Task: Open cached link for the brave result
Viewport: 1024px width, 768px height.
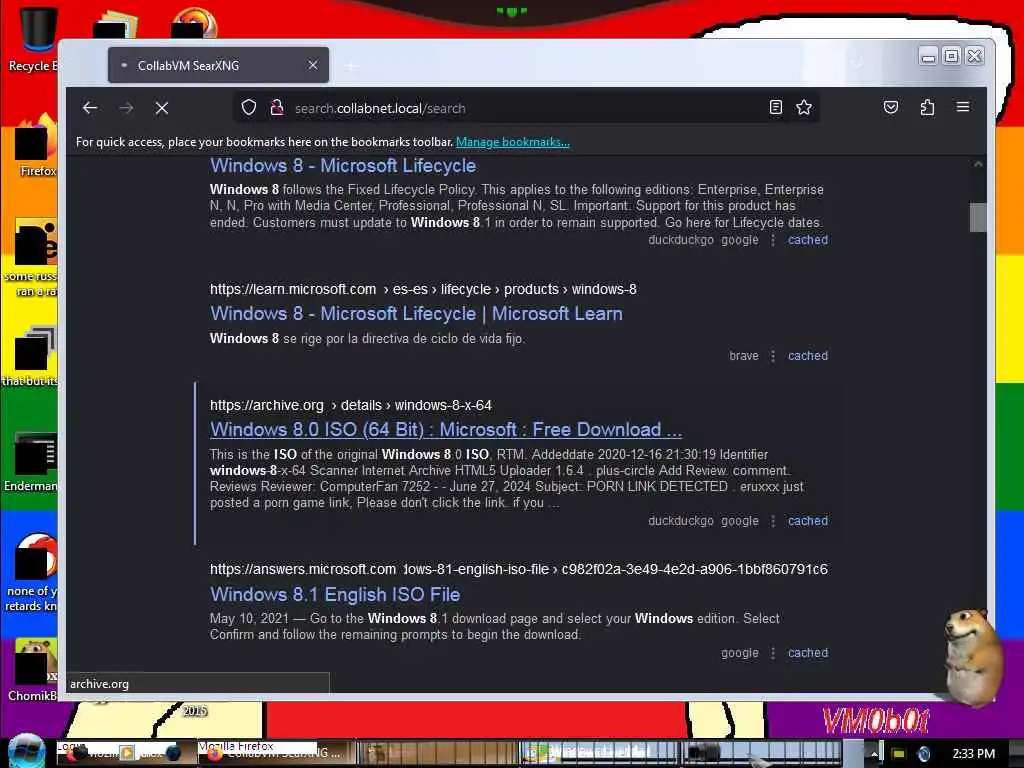Action: pos(808,356)
